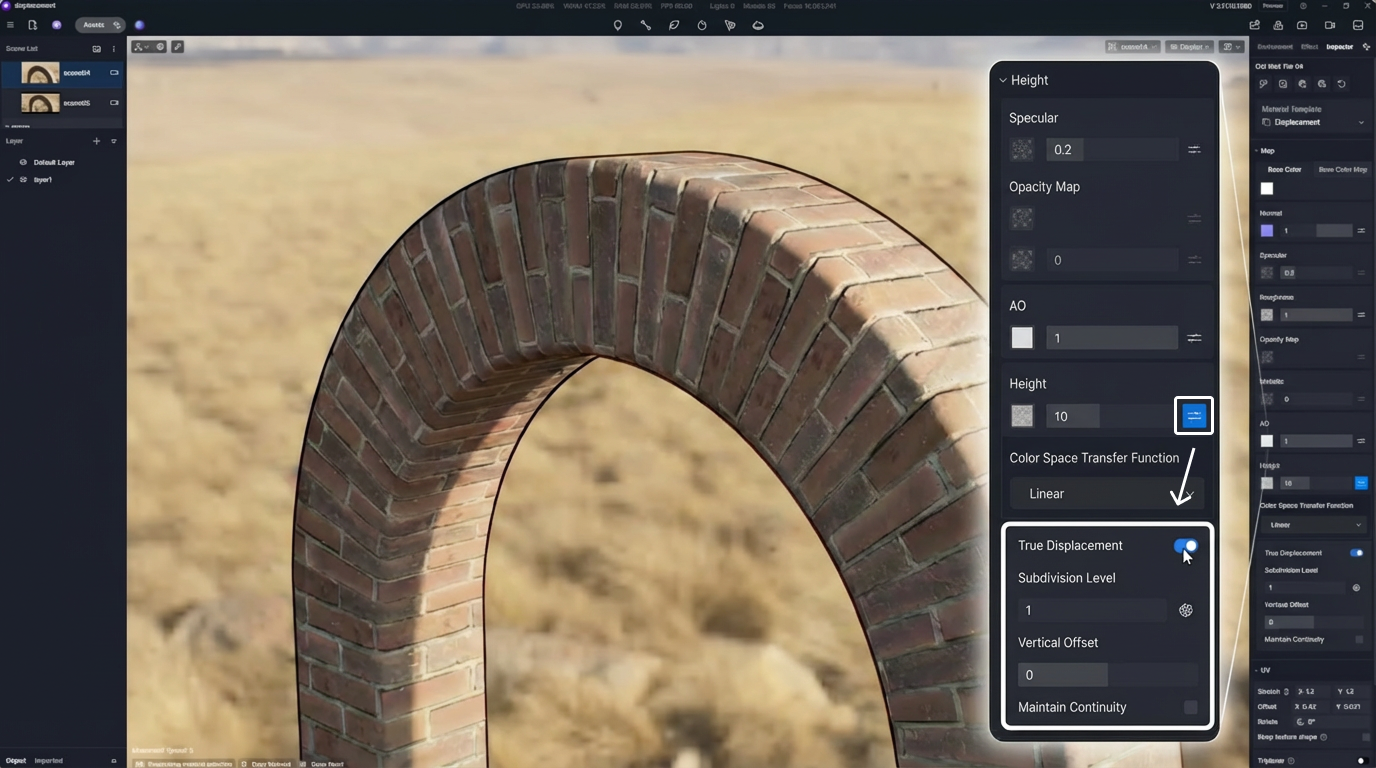Open the viewport tool mode dropdown

click(141, 47)
